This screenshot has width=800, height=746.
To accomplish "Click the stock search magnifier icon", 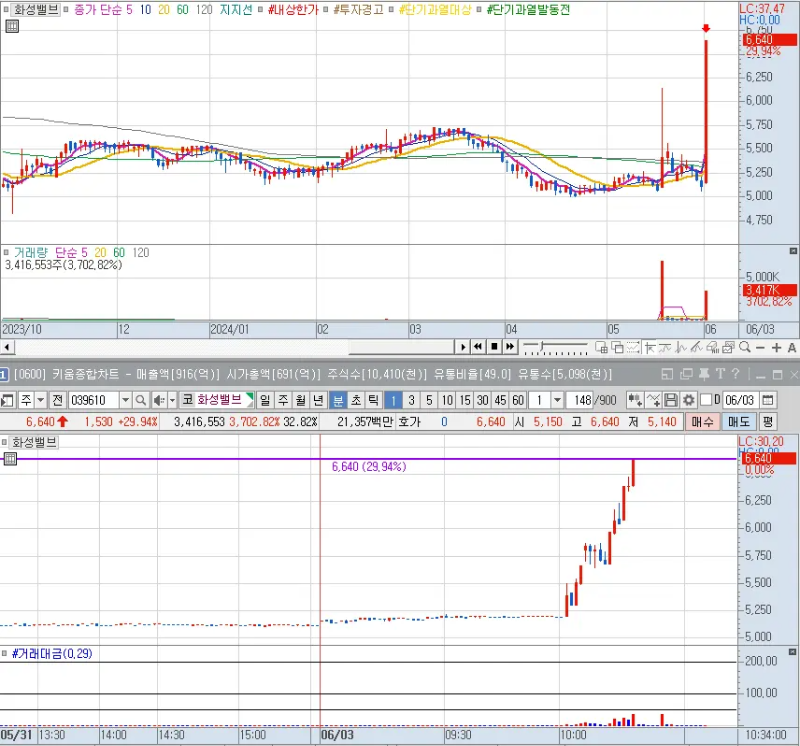I will [141, 400].
